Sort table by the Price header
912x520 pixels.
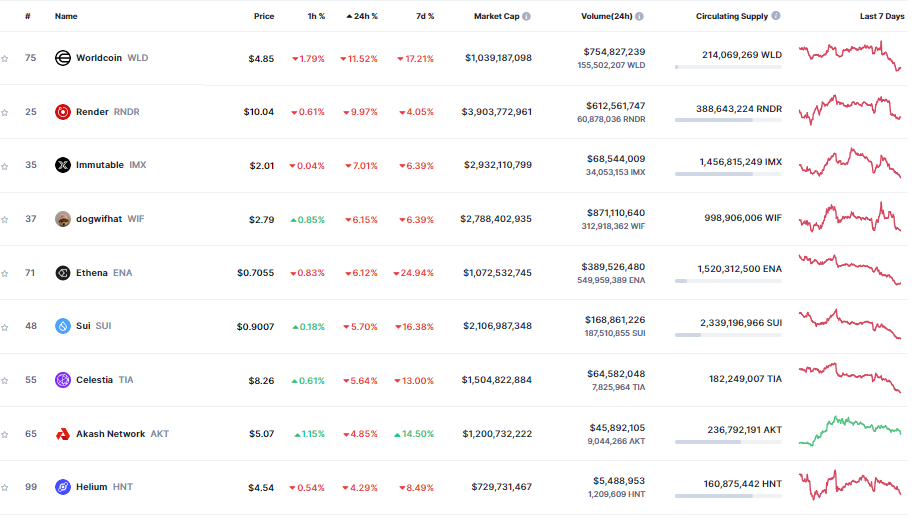click(264, 17)
